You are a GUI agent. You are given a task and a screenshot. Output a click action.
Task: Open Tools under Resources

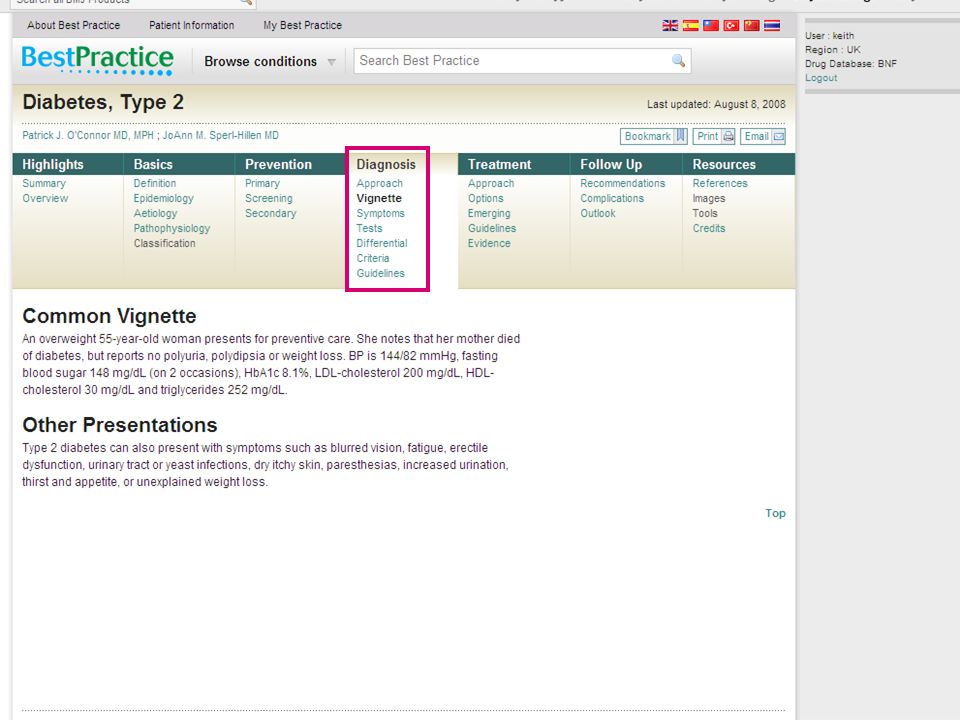(705, 213)
